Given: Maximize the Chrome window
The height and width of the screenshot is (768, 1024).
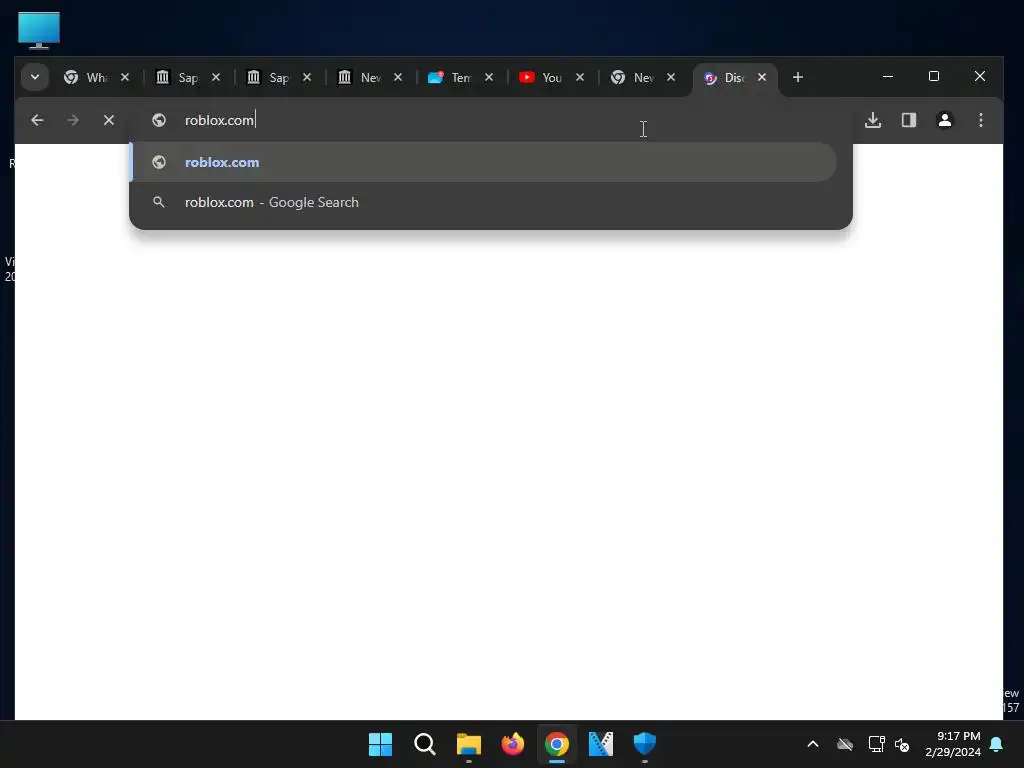Looking at the screenshot, I should 934,76.
